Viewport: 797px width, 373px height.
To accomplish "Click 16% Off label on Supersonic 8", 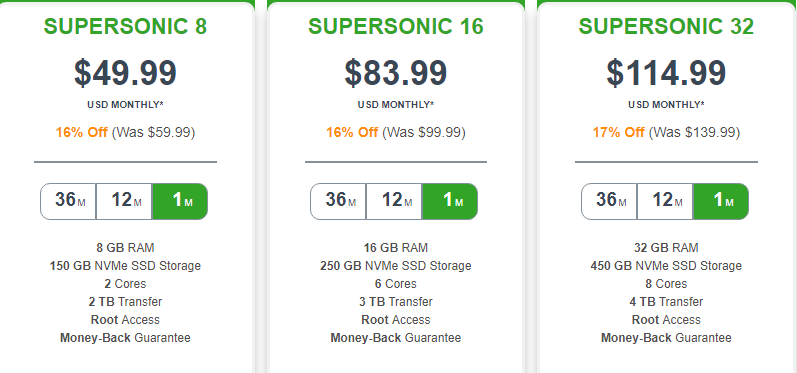I will [81, 133].
